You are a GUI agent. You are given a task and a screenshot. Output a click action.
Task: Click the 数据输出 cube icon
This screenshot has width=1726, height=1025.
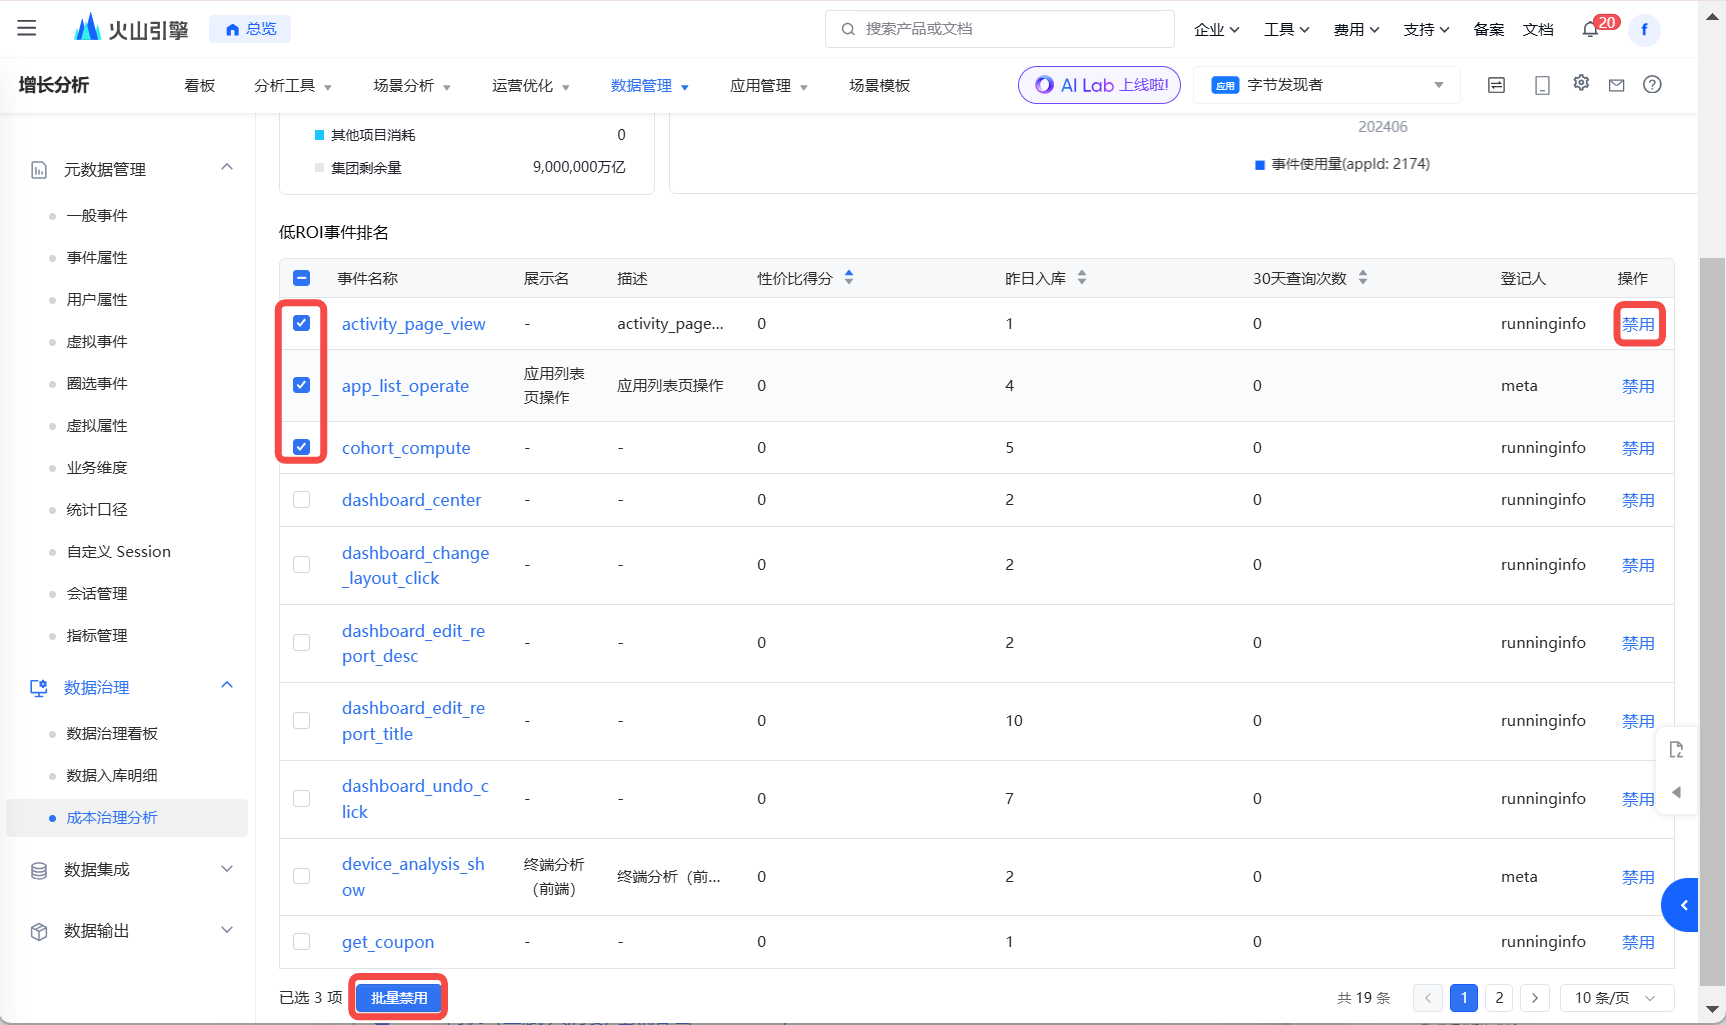click(x=39, y=931)
